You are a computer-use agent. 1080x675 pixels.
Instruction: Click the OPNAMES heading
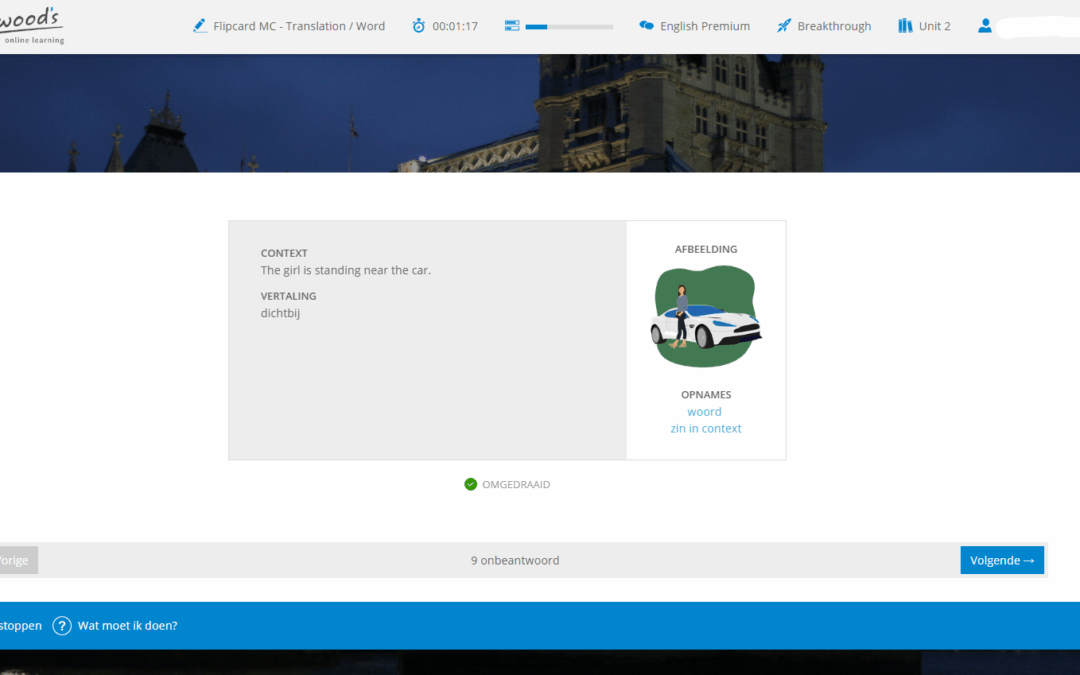pyautogui.click(x=706, y=394)
